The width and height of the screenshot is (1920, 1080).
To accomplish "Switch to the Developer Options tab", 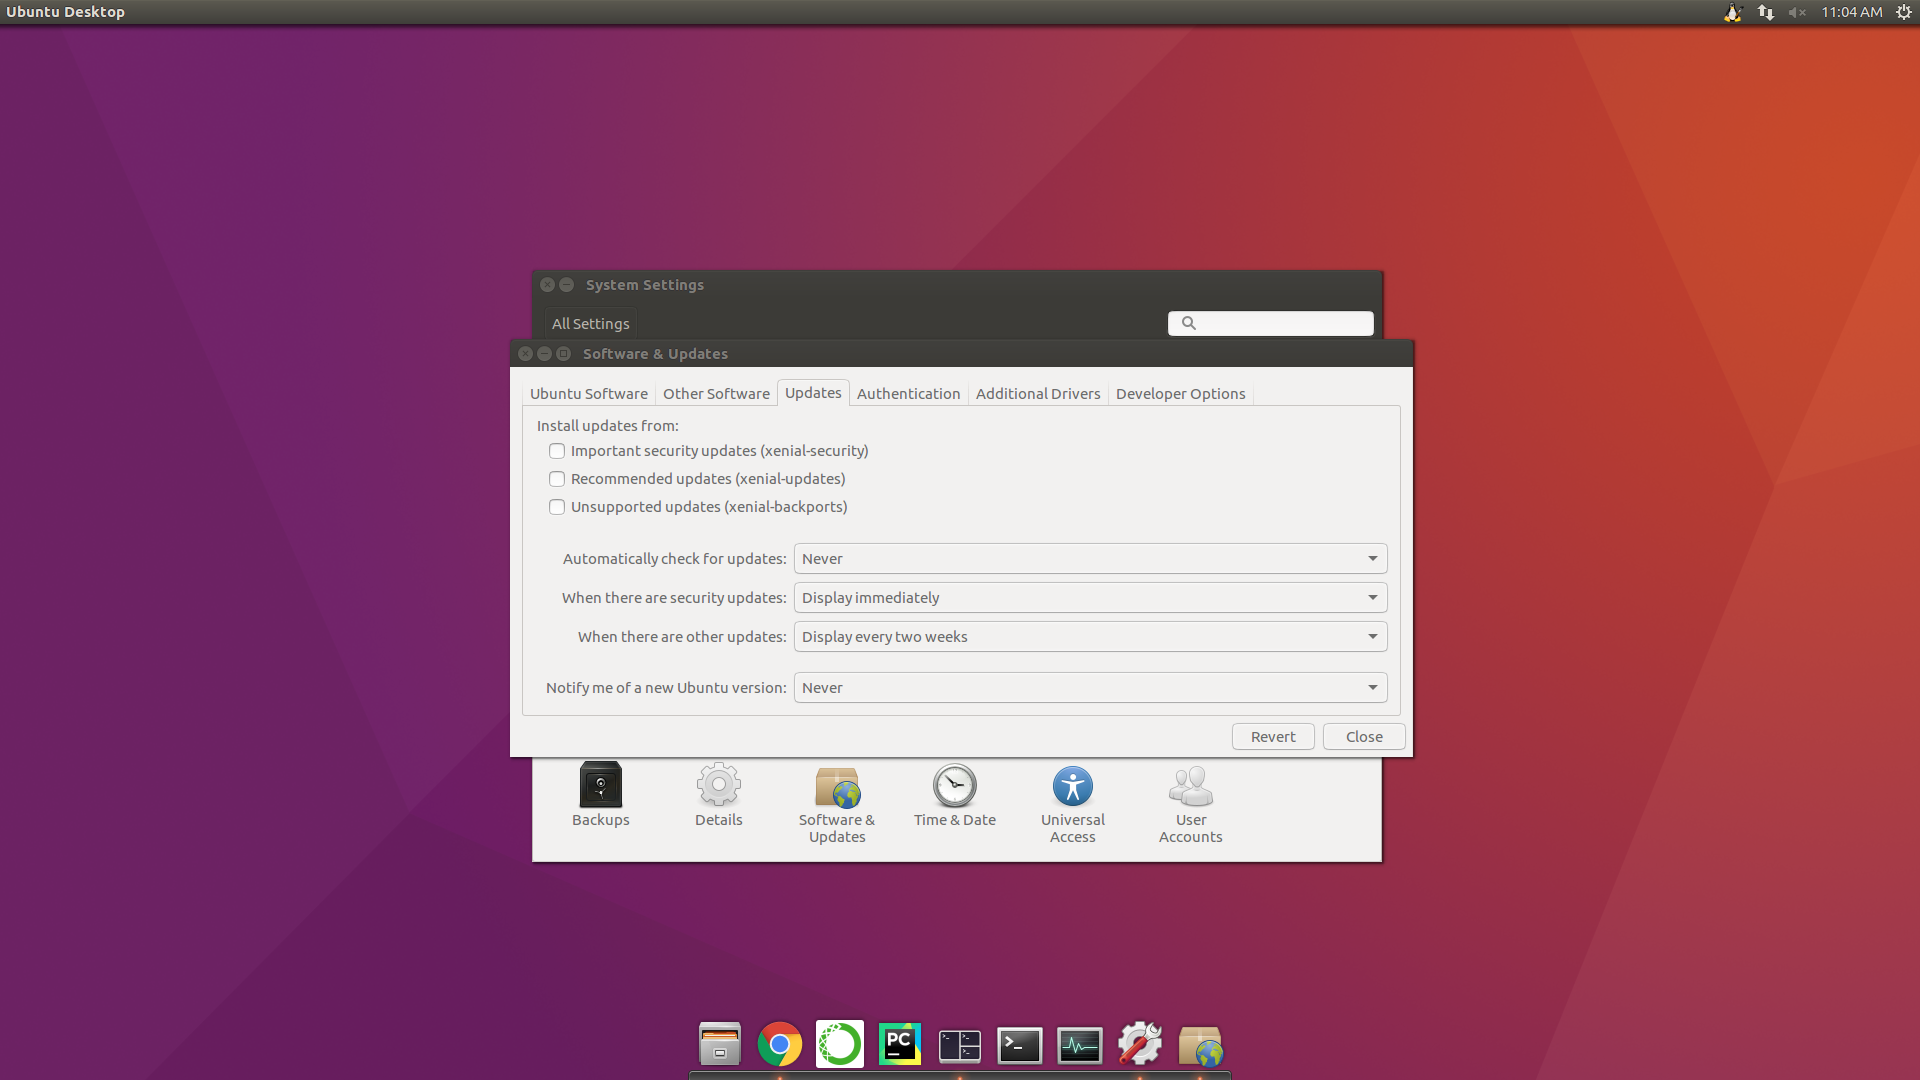I will click(1180, 394).
